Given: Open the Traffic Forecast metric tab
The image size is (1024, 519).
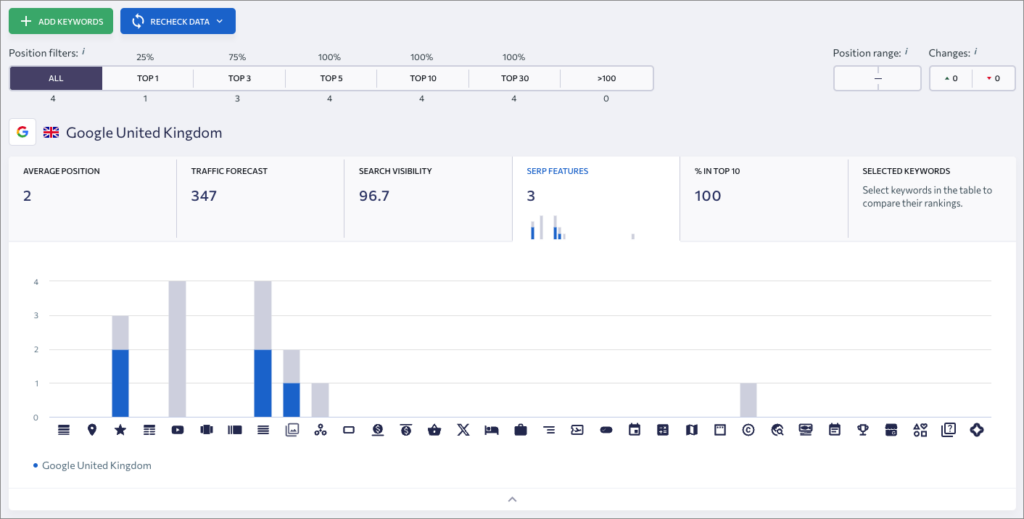Looking at the screenshot, I should [x=261, y=198].
